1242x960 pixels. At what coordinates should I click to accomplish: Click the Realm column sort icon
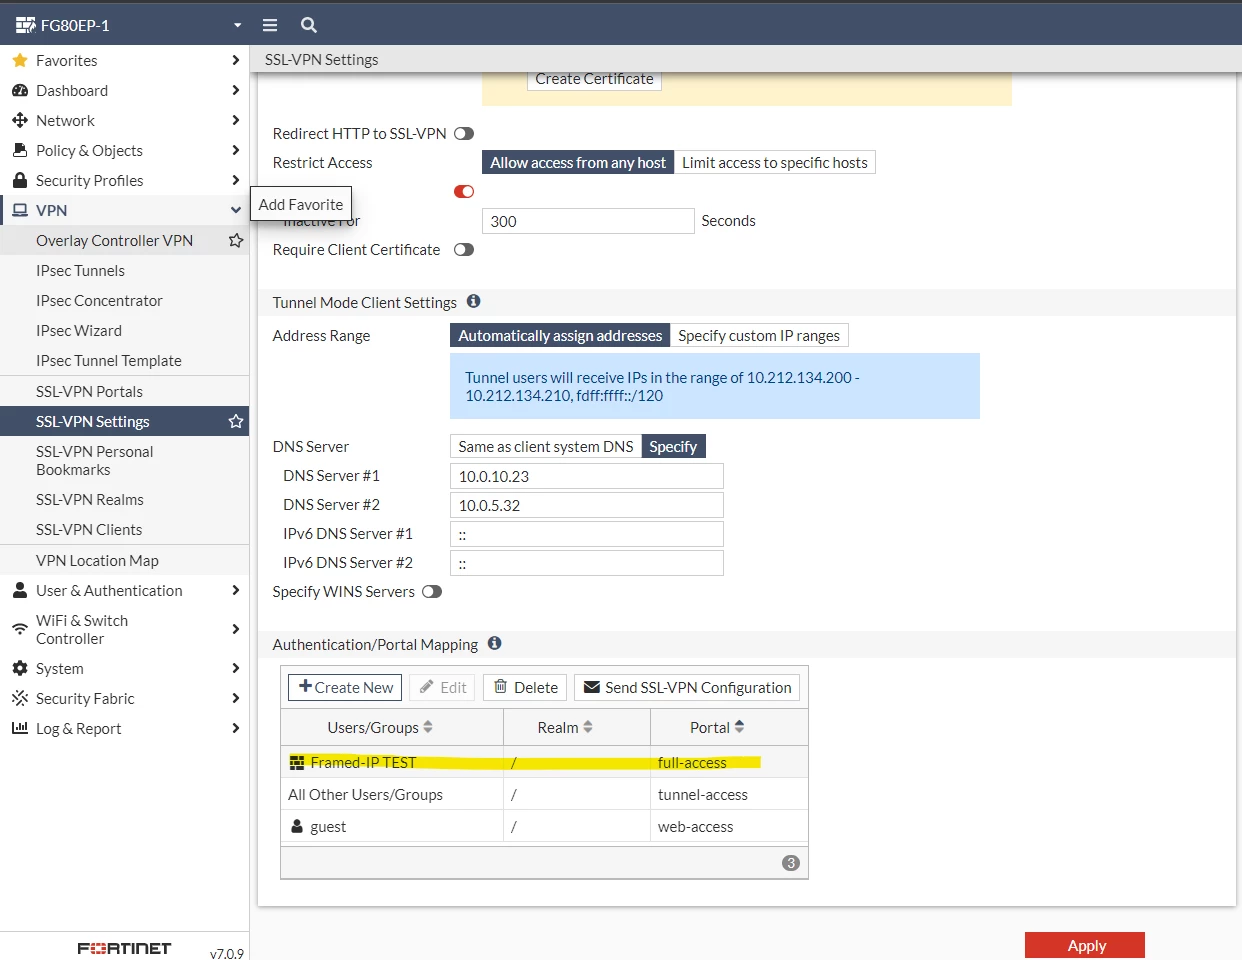coord(588,727)
